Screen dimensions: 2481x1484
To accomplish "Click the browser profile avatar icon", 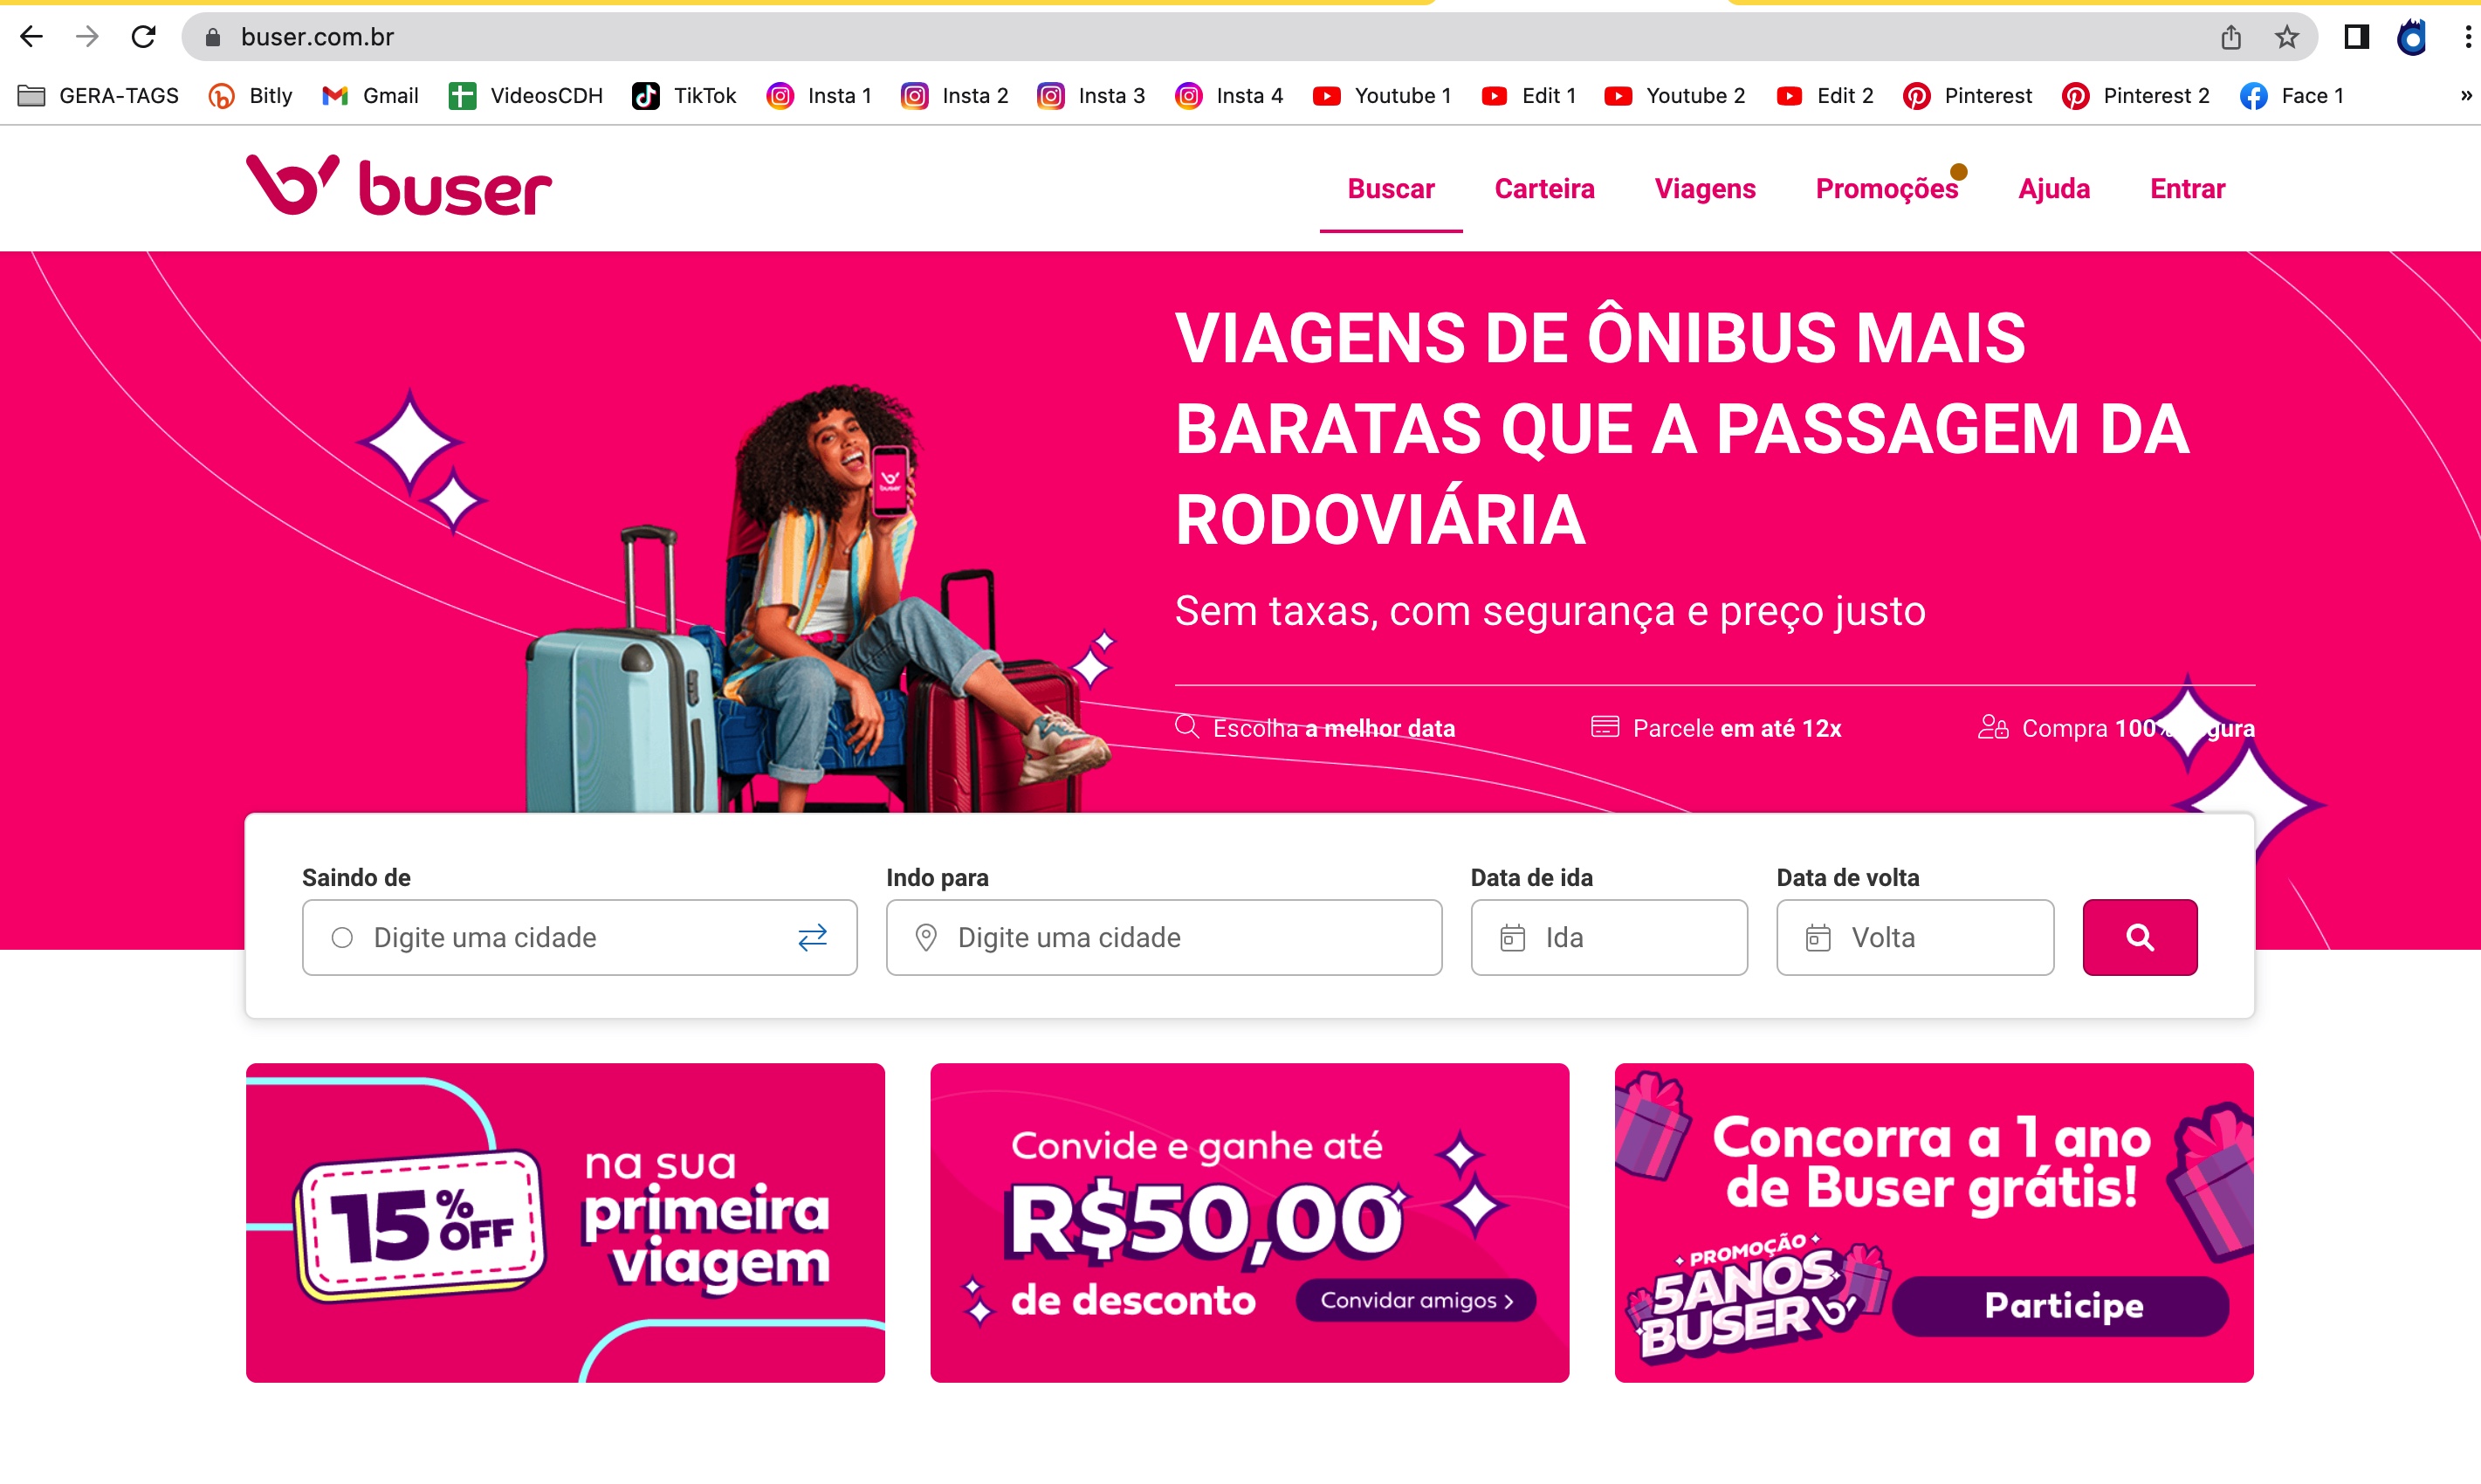I will pos(2412,37).
